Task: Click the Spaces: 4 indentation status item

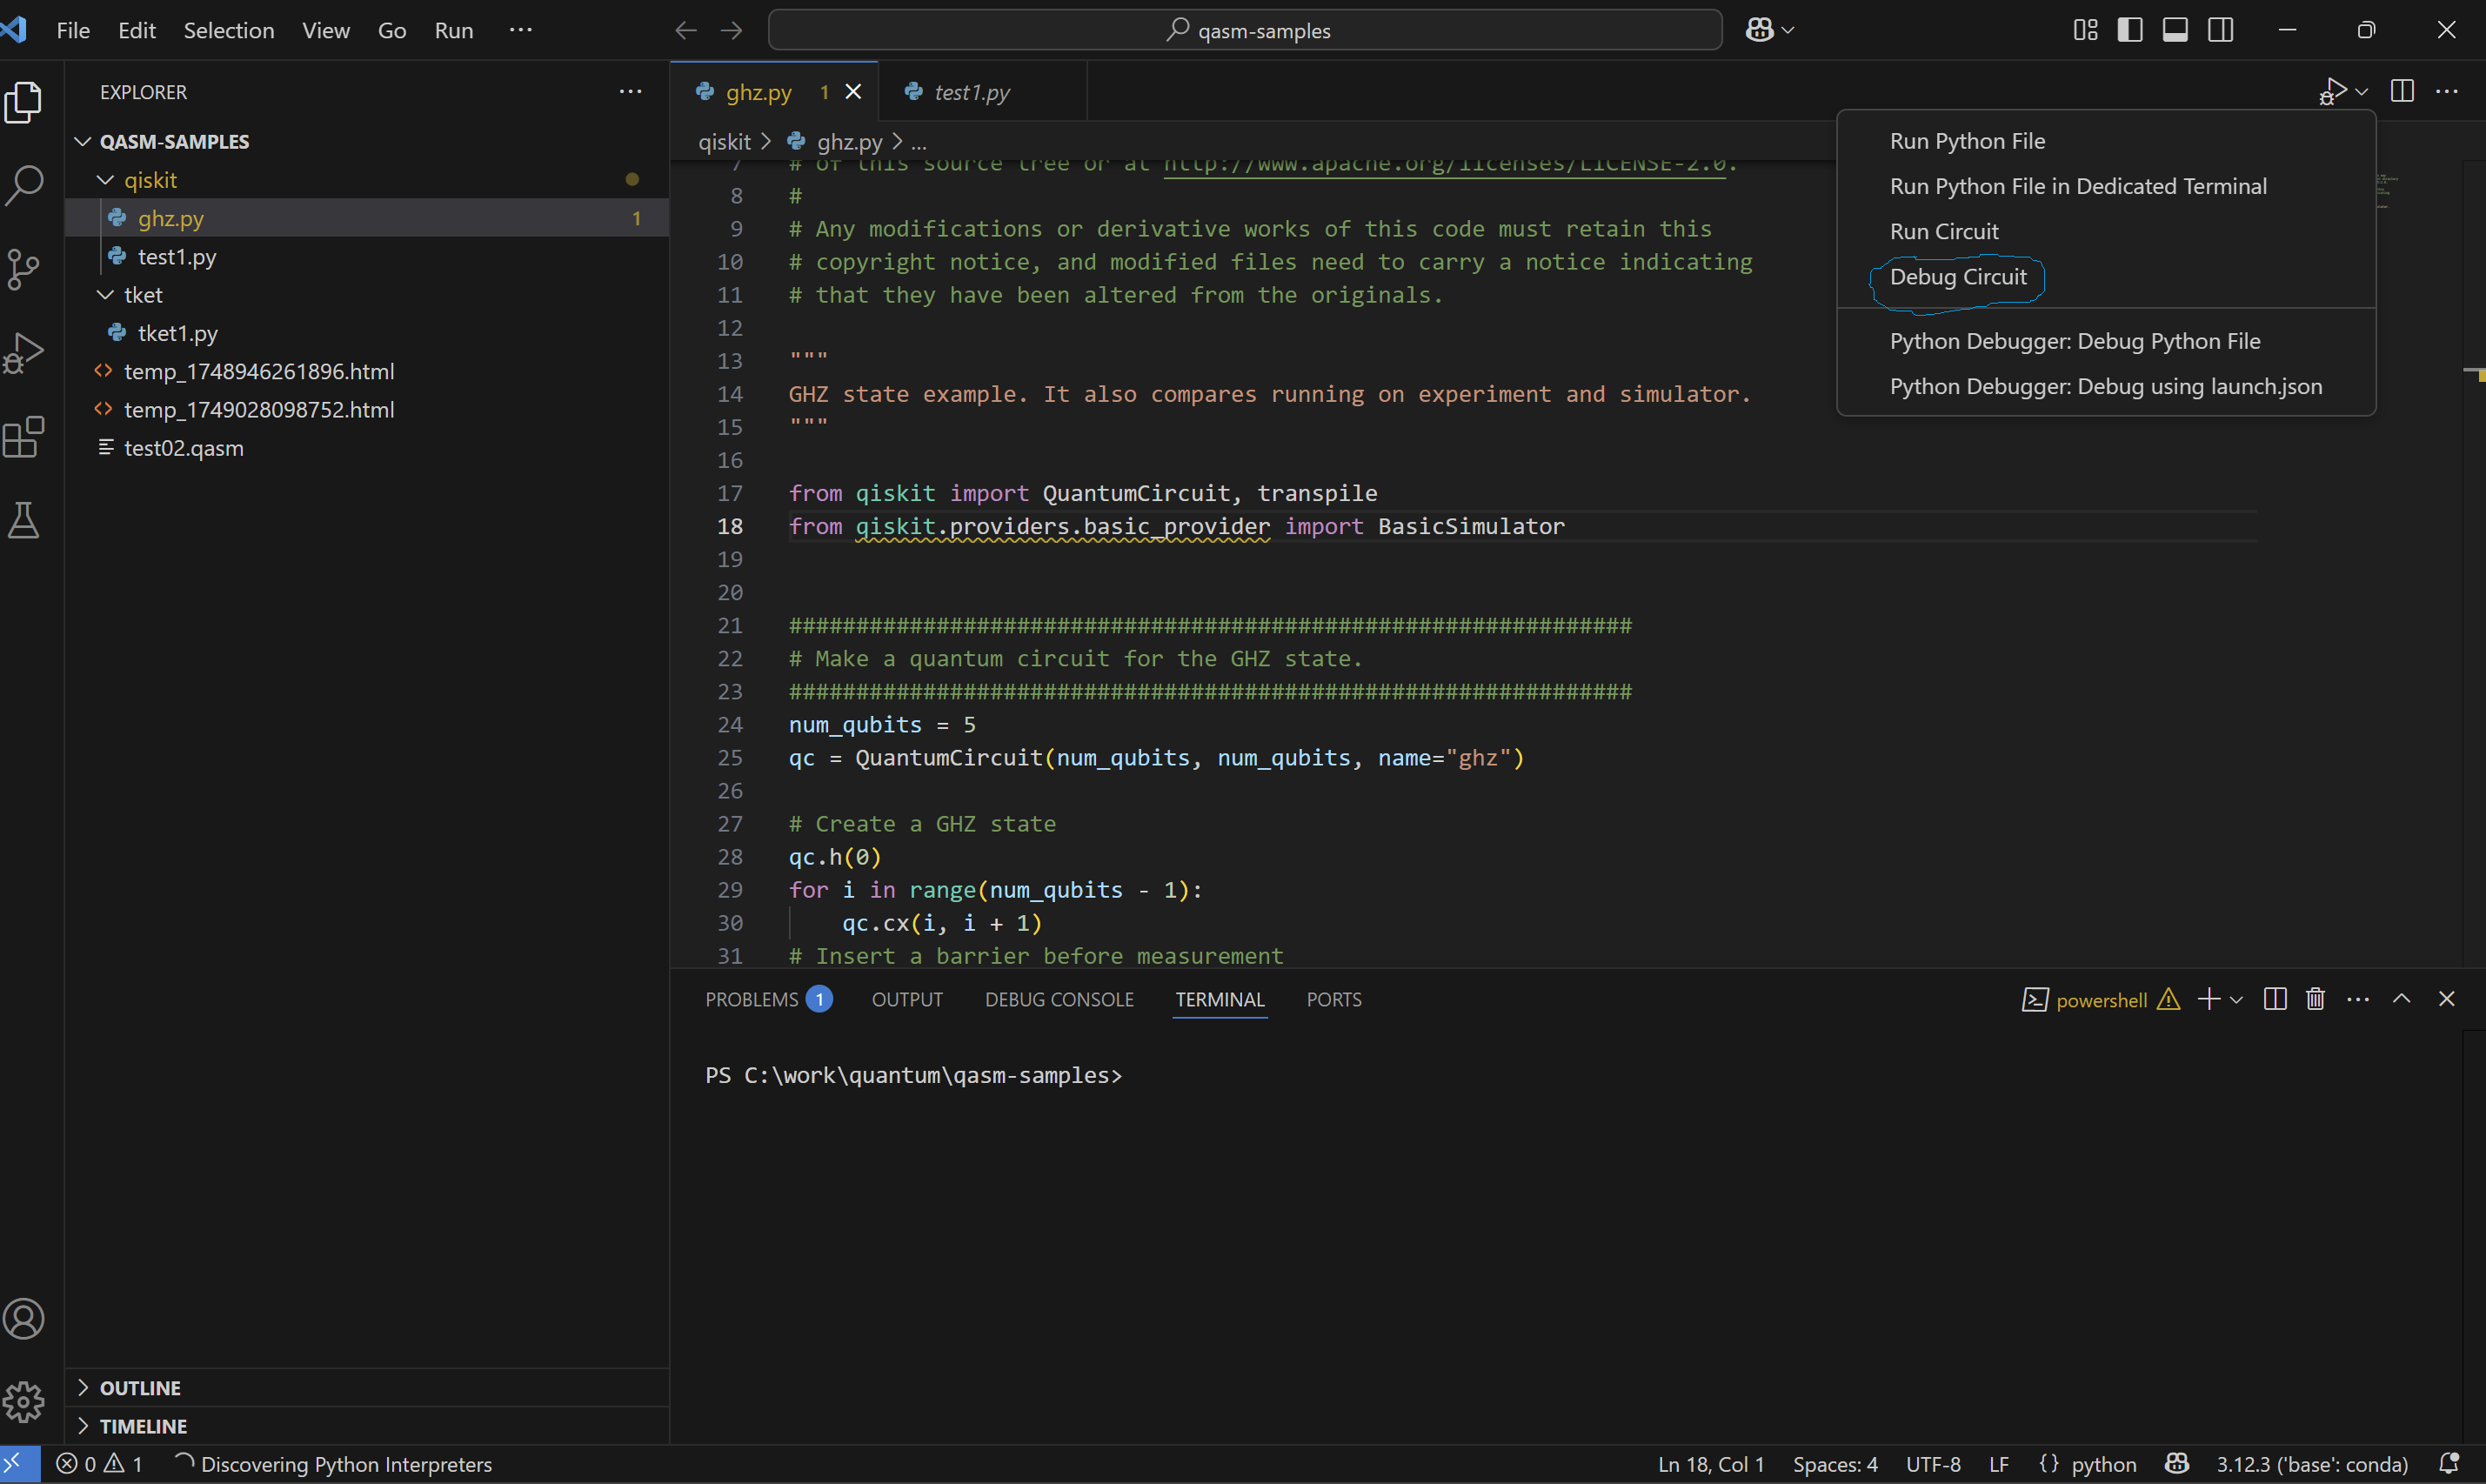Action: [1834, 1464]
